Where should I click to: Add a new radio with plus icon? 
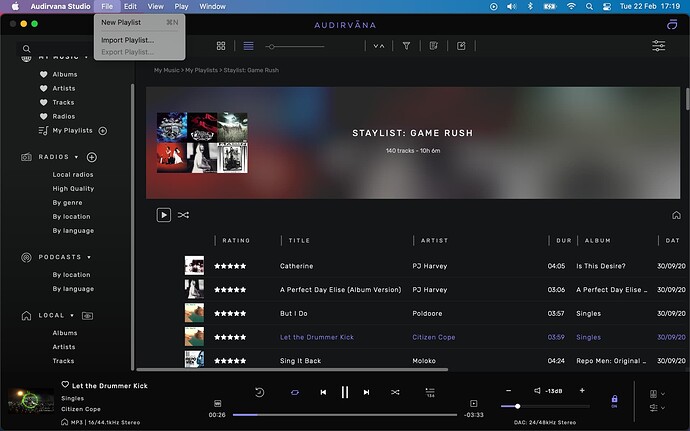(x=92, y=157)
